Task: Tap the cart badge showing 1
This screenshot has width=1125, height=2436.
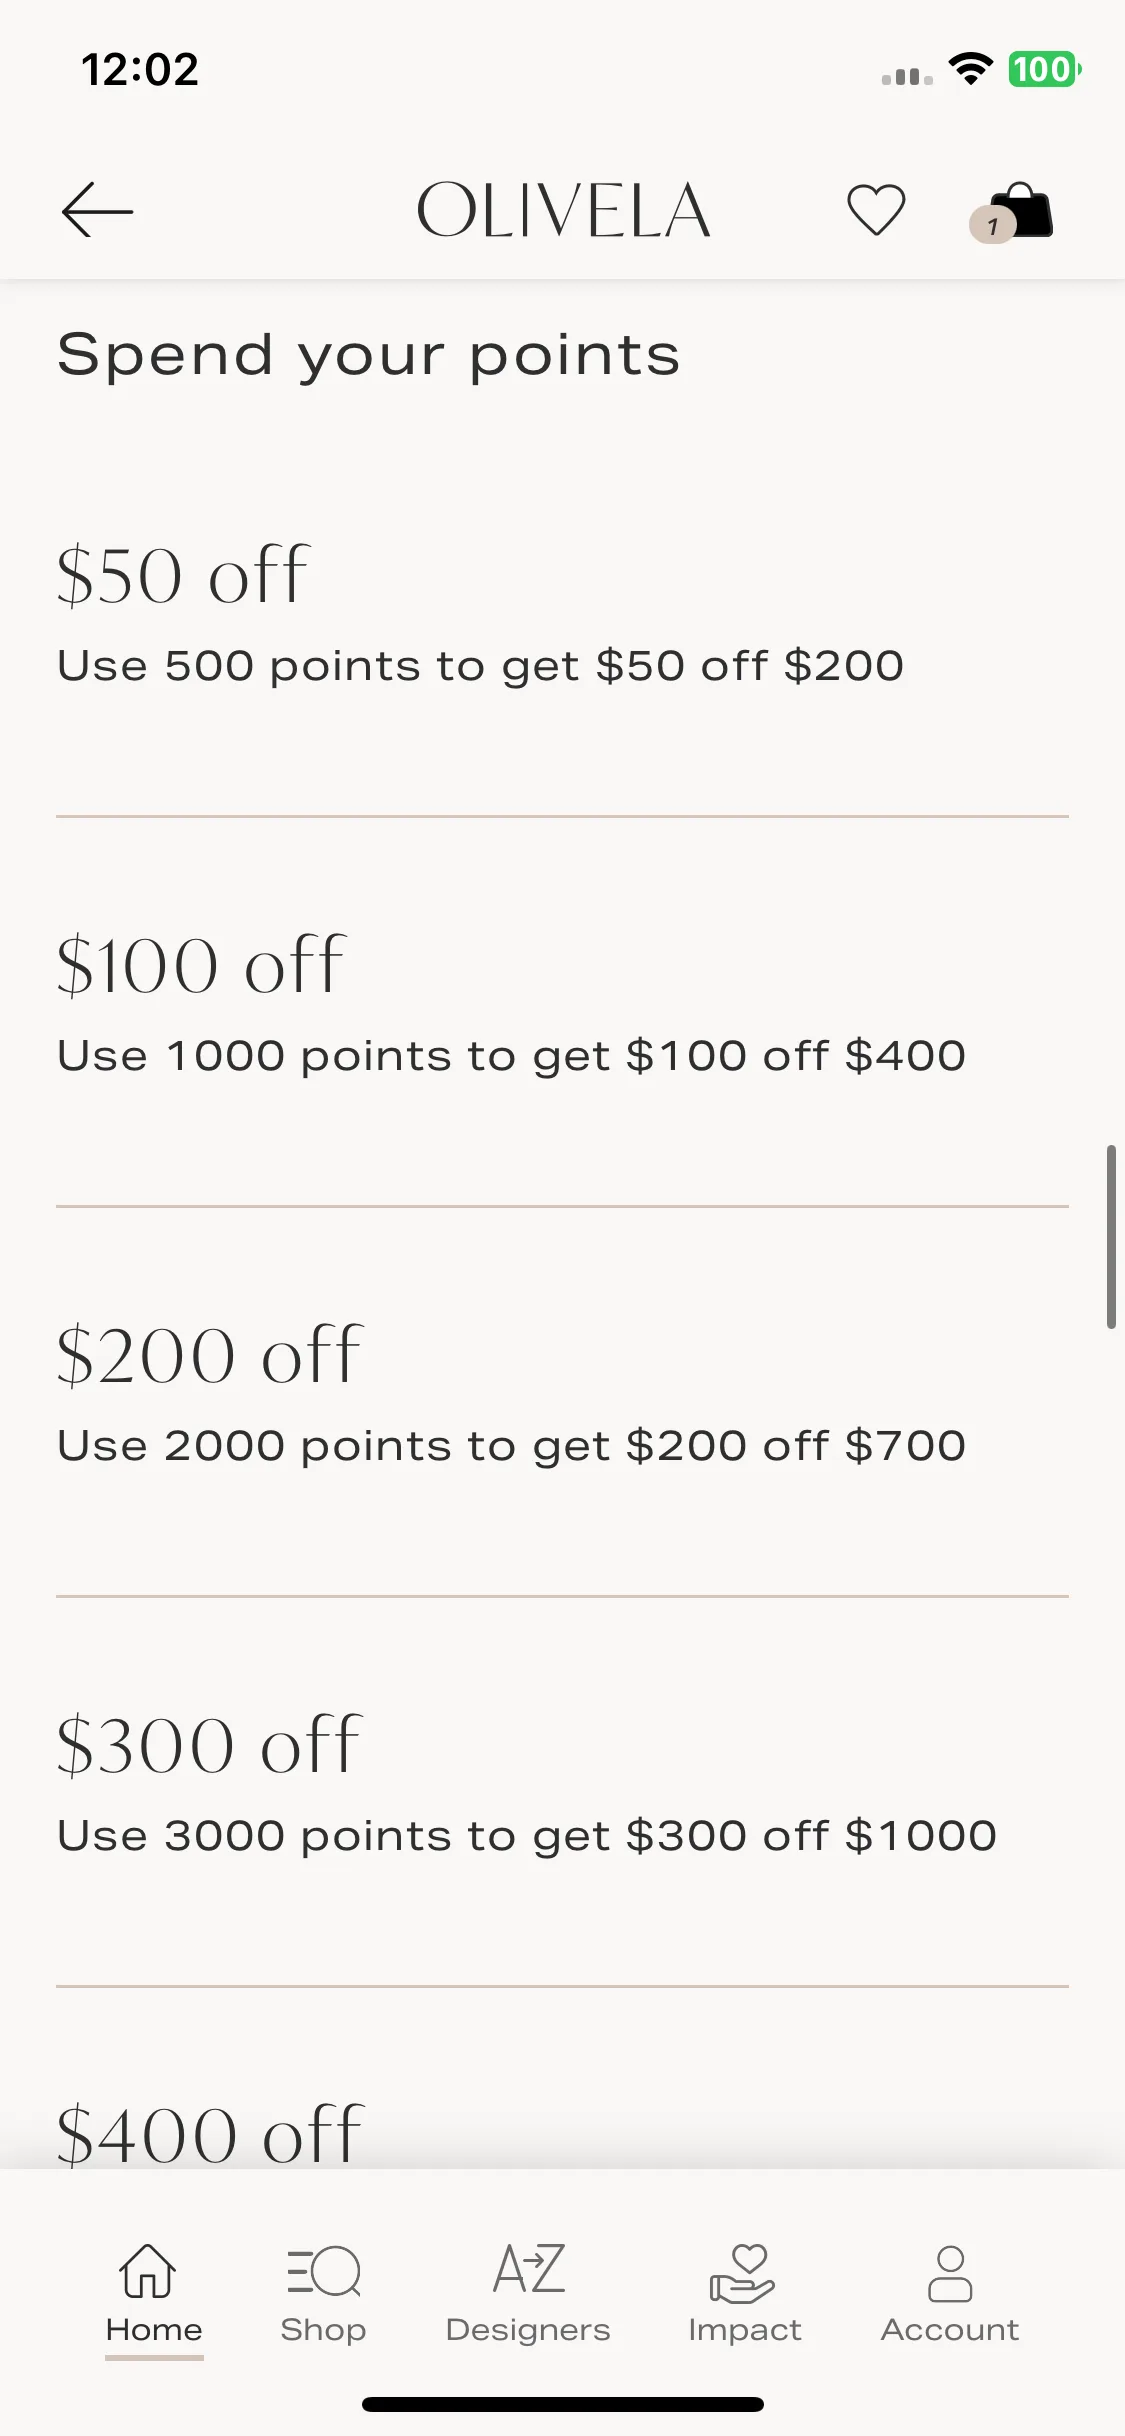Action: pyautogui.click(x=992, y=226)
